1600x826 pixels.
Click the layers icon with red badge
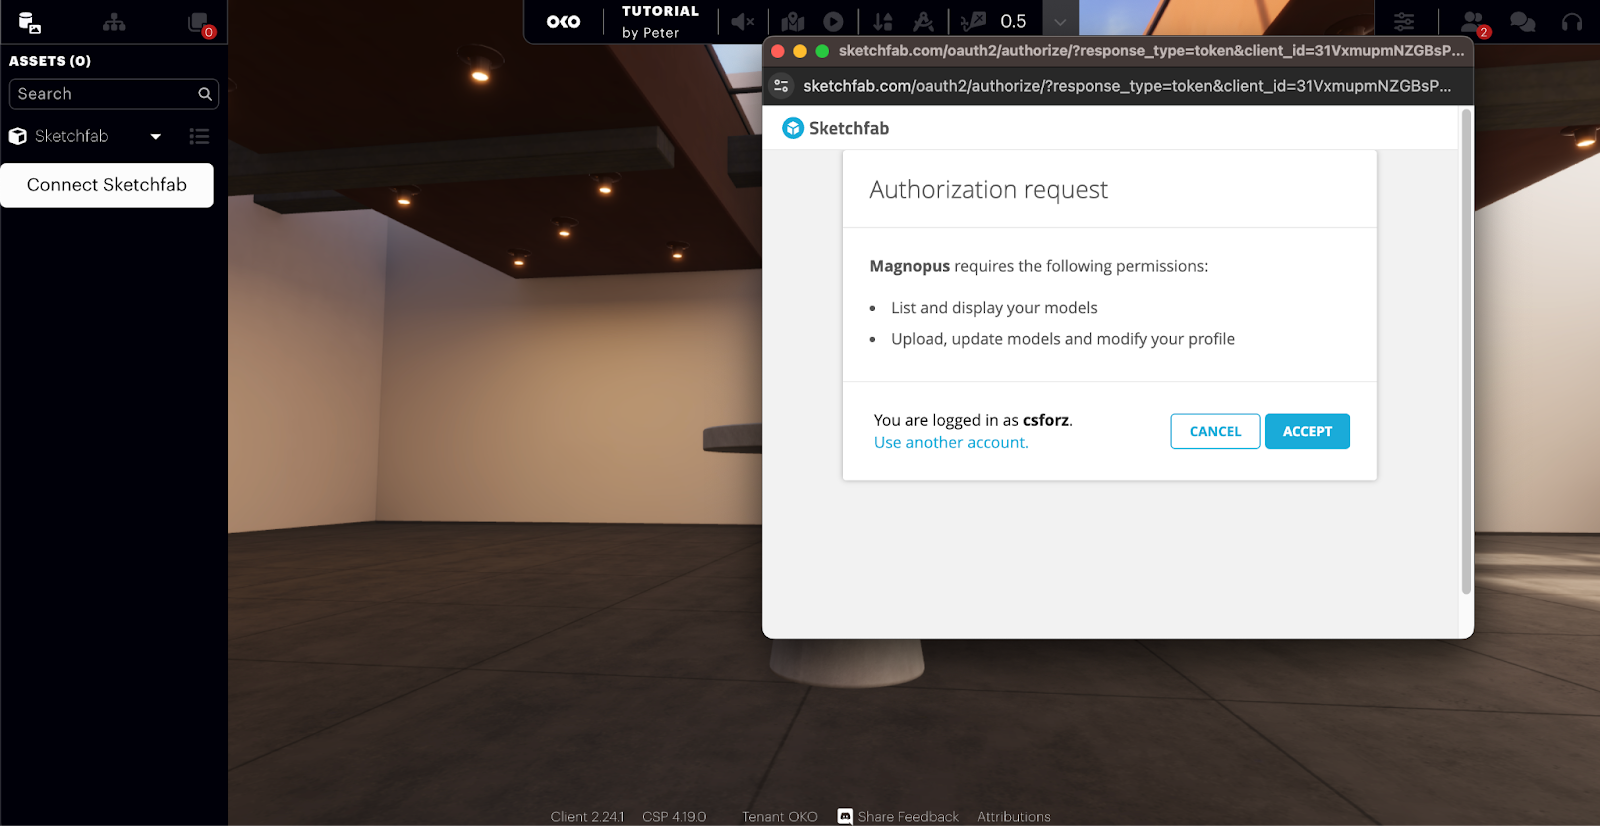199,23
